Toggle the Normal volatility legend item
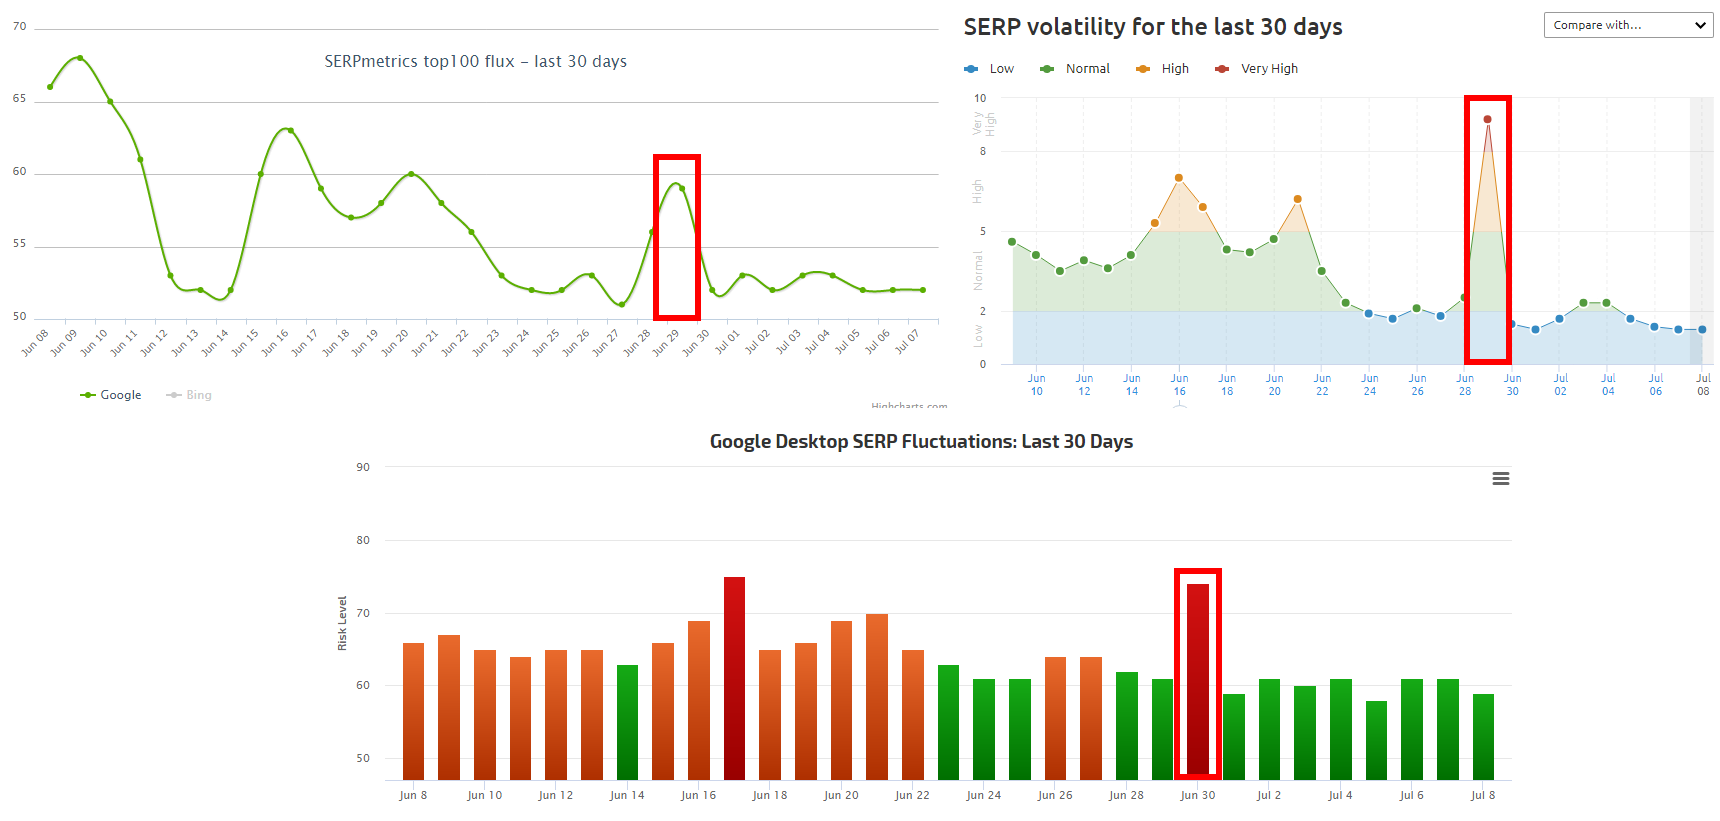 1075,69
